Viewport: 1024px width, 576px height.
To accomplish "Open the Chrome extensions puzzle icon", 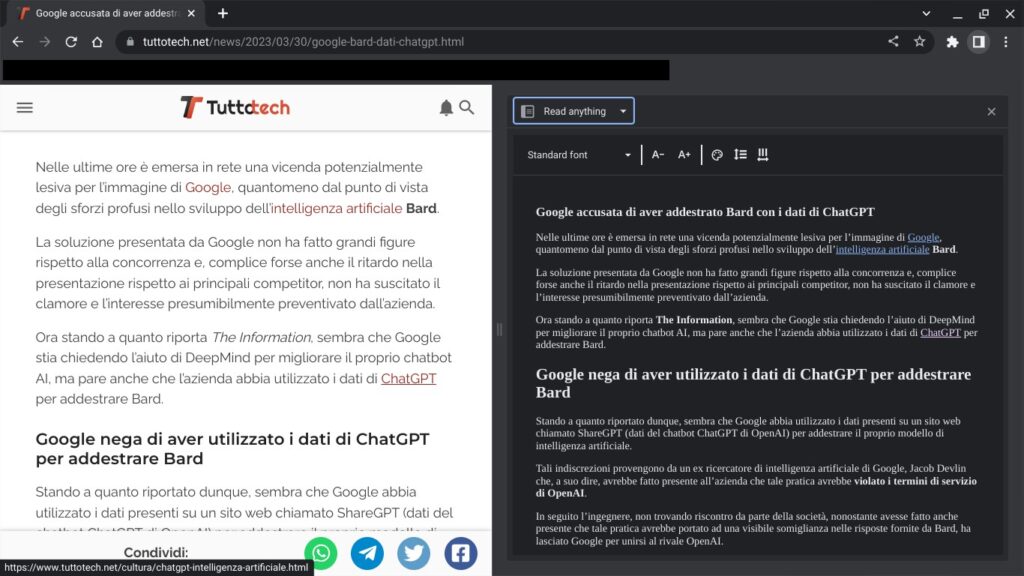I will coord(952,42).
